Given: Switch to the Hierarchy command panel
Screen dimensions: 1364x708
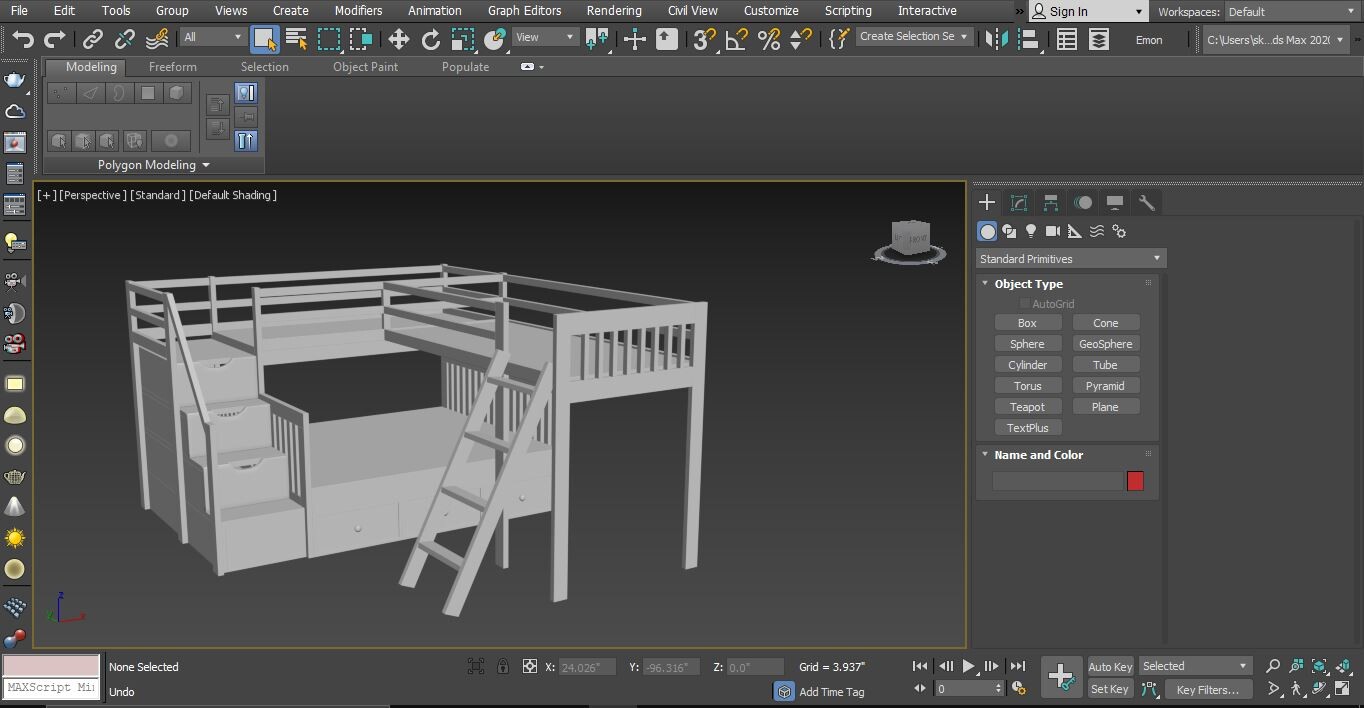Looking at the screenshot, I should pyautogui.click(x=1051, y=202).
